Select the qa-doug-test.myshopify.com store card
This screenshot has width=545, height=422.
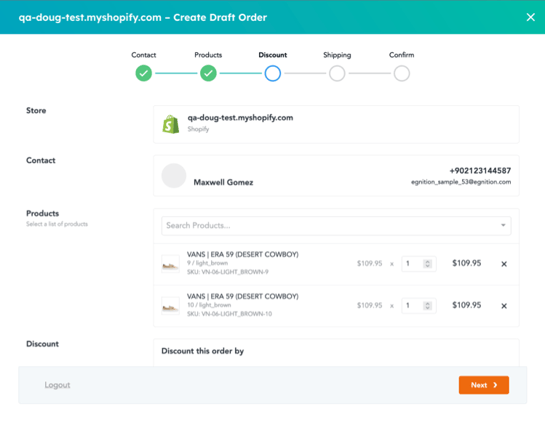click(x=336, y=124)
